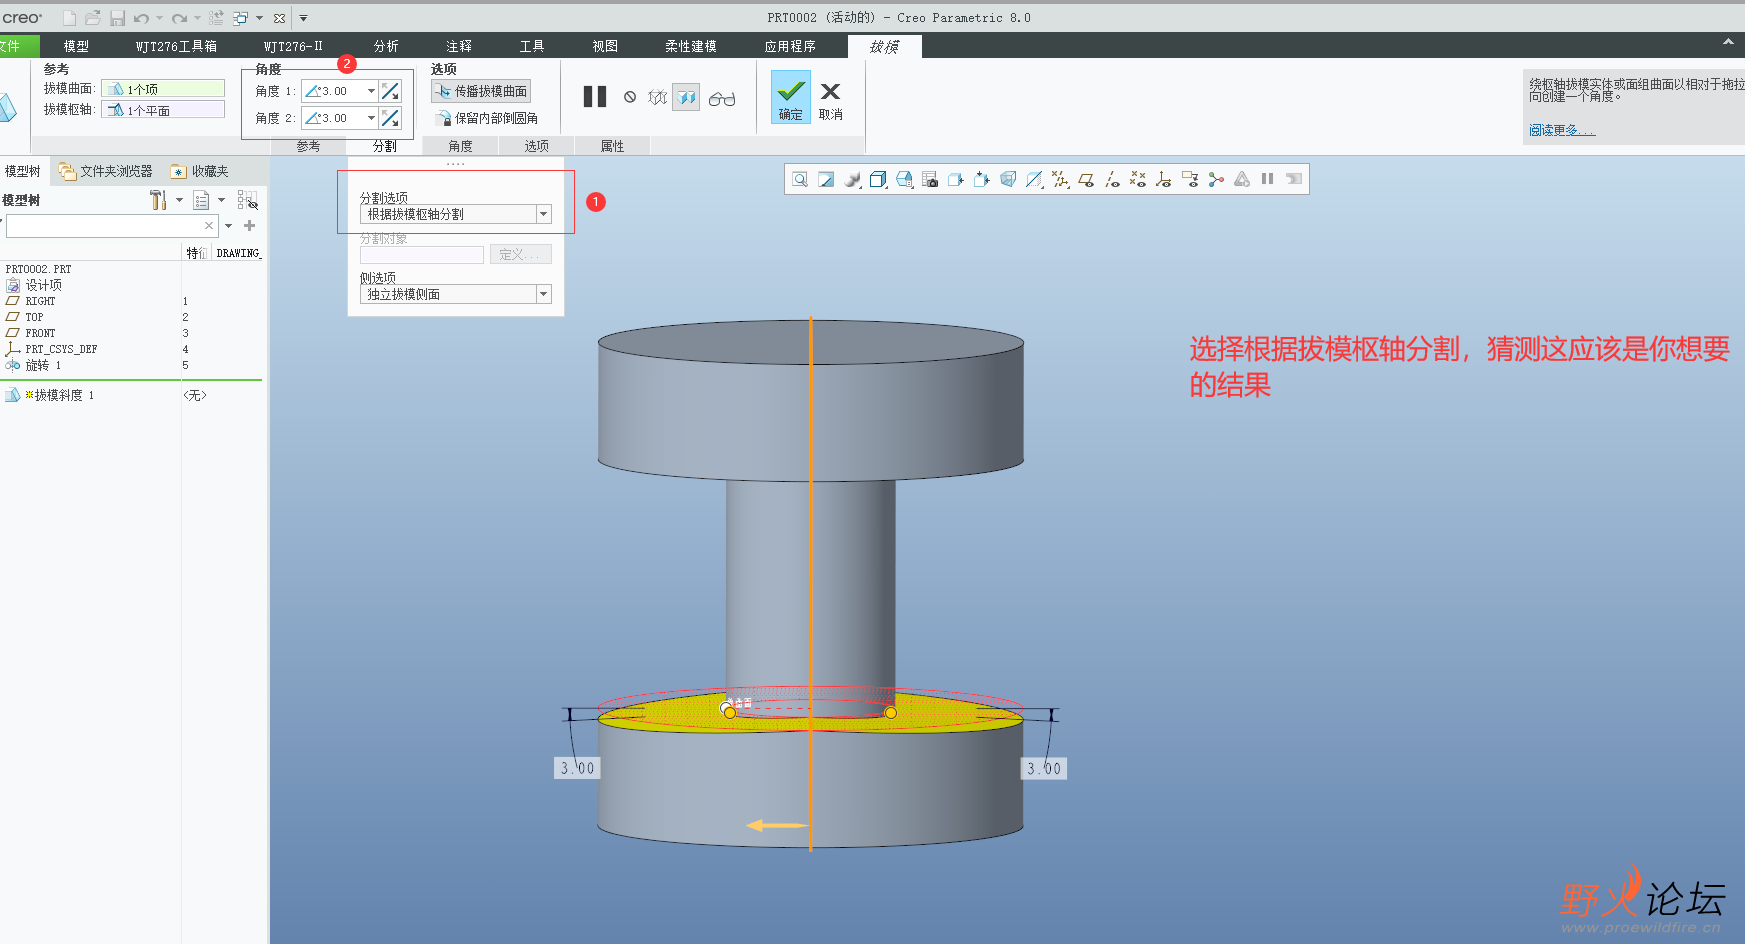Open the switch windows dropdown arrow
1745x944 pixels.
pos(259,18)
